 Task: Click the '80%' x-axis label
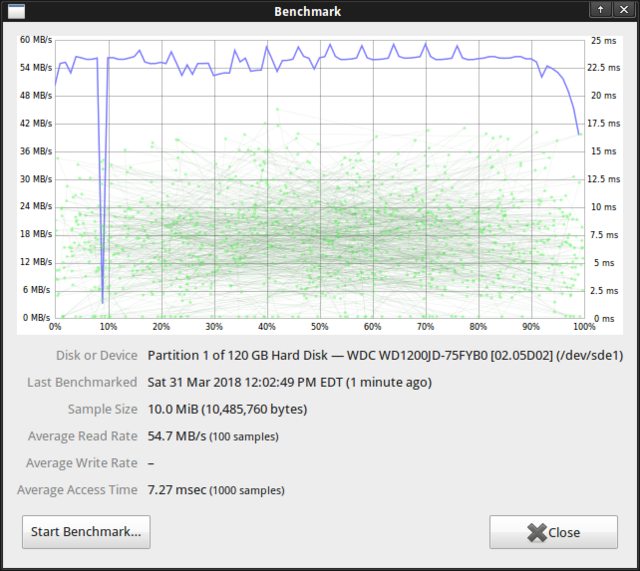click(478, 327)
